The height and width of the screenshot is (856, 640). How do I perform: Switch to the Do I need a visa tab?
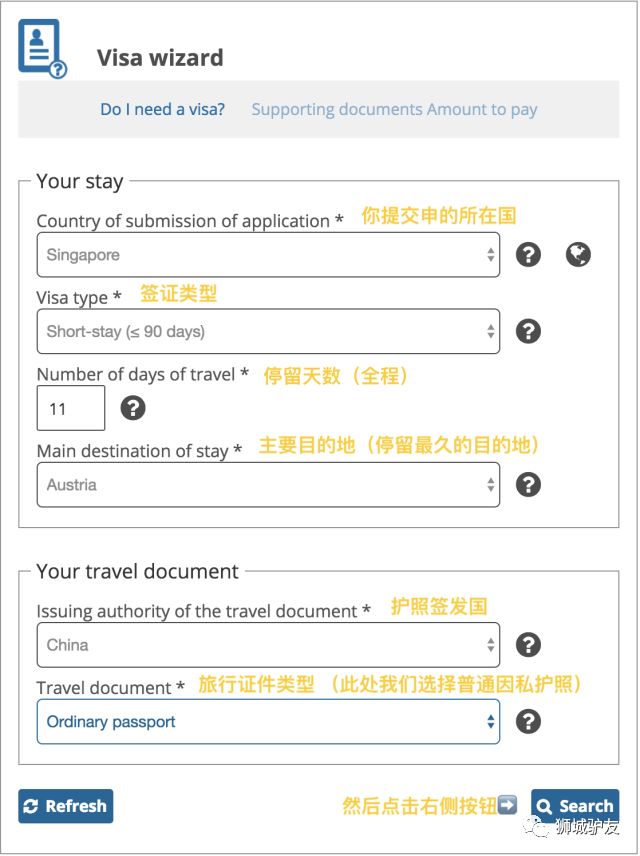click(x=162, y=109)
